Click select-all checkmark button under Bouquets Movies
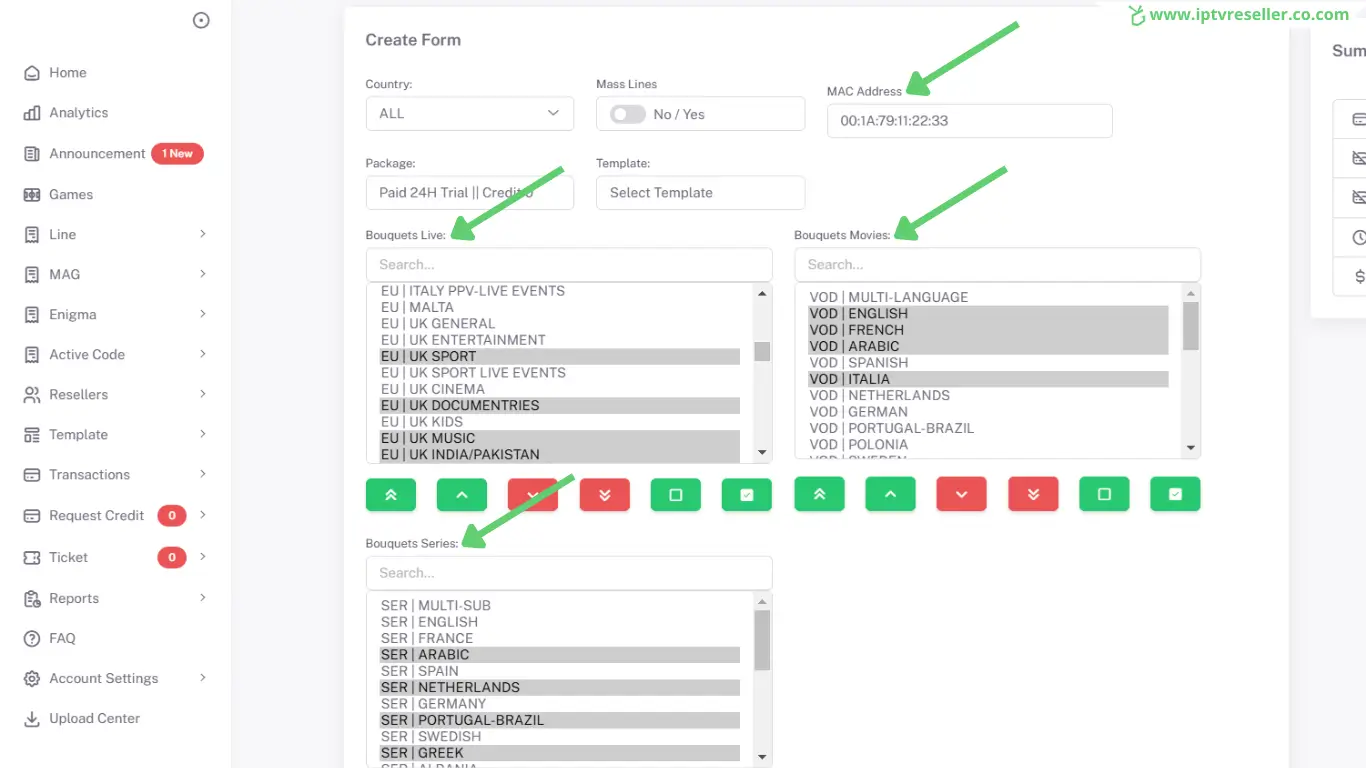Screen dimensions: 1366x768 coord(1175,495)
